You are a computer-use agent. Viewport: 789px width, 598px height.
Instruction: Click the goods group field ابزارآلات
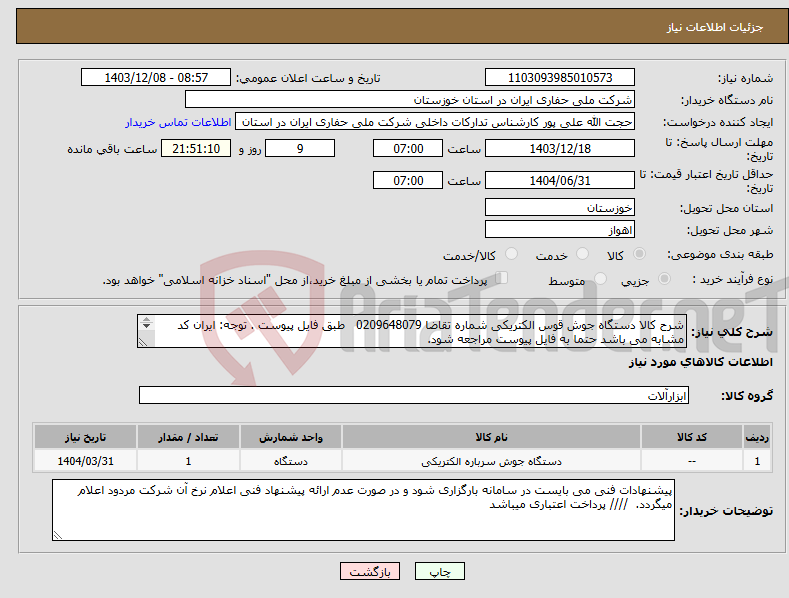(414, 396)
